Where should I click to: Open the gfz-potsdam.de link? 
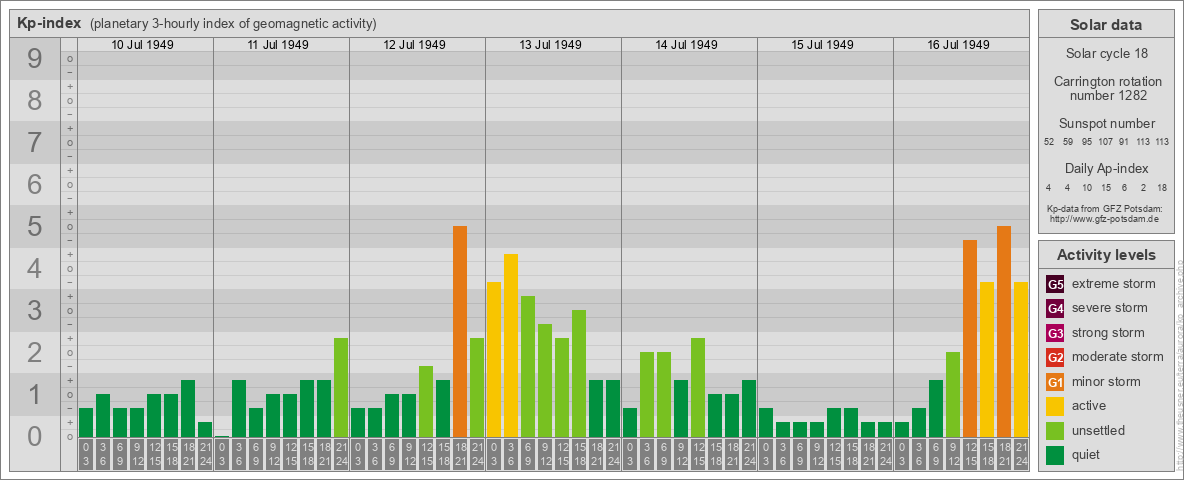pos(1104,218)
